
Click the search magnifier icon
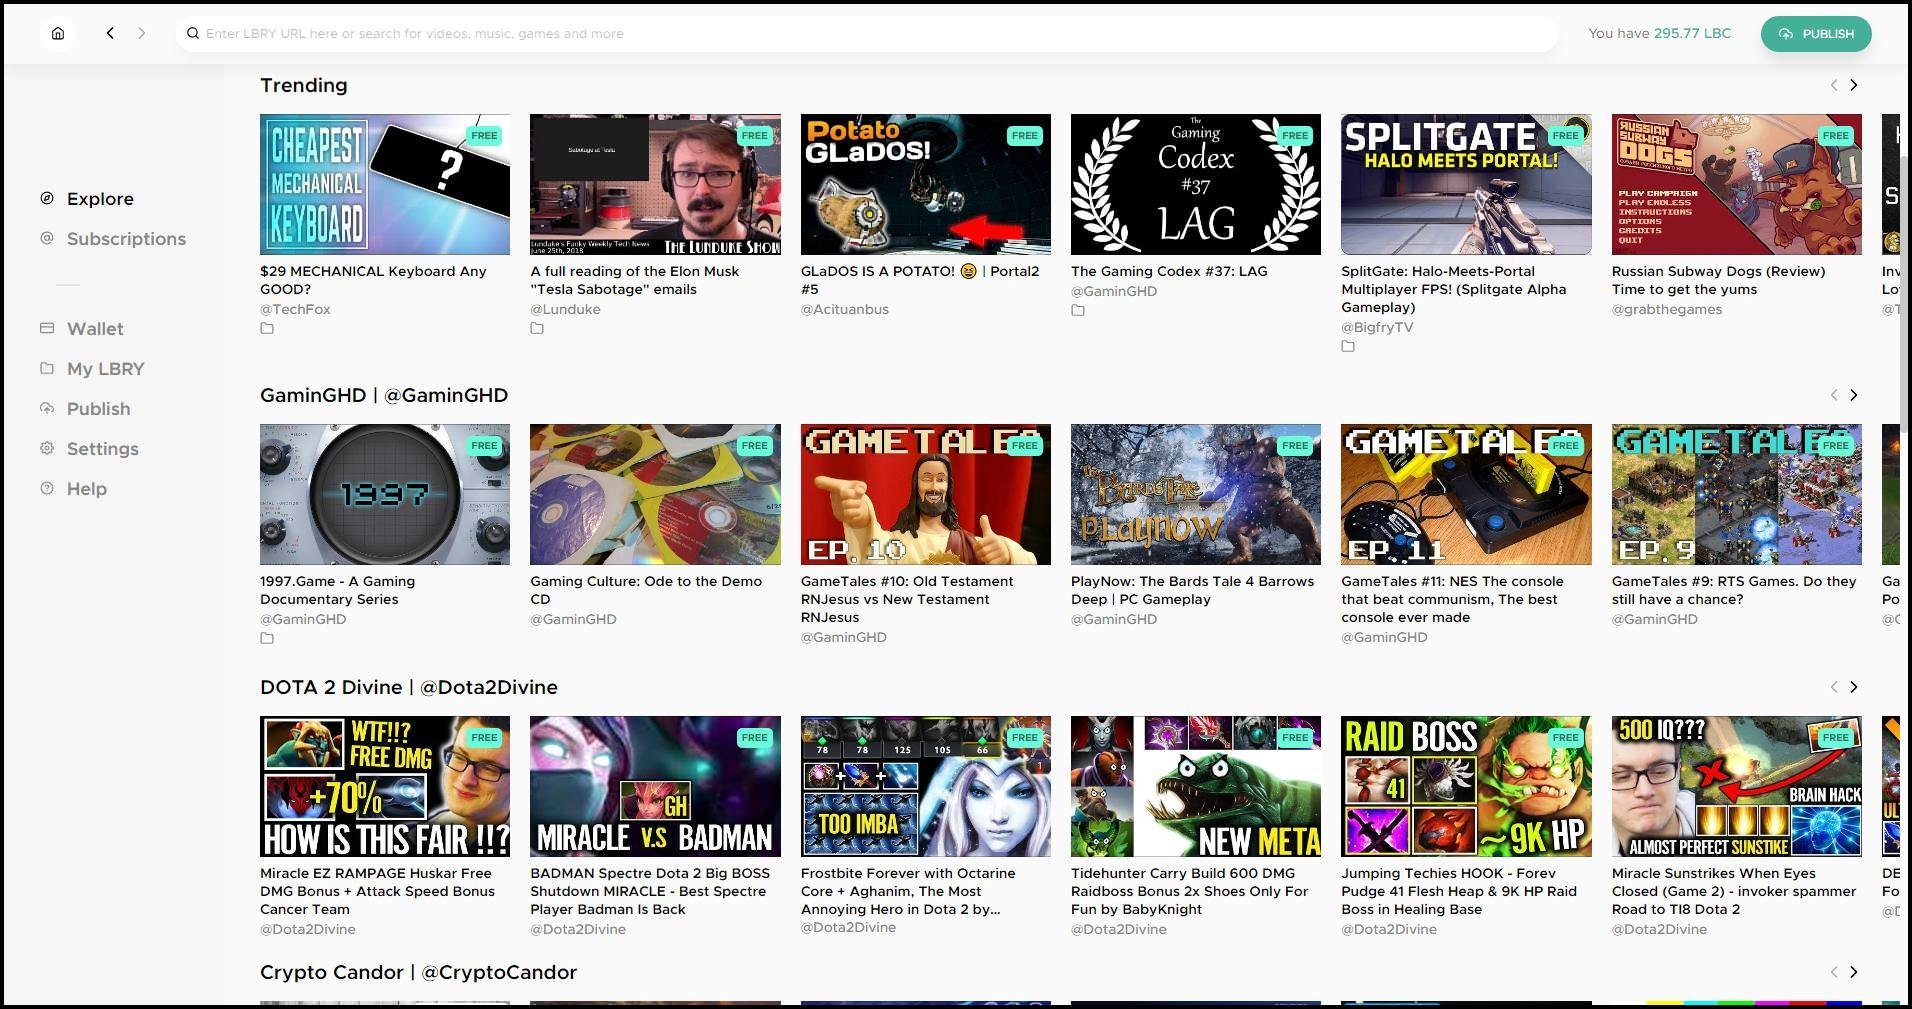(x=193, y=33)
